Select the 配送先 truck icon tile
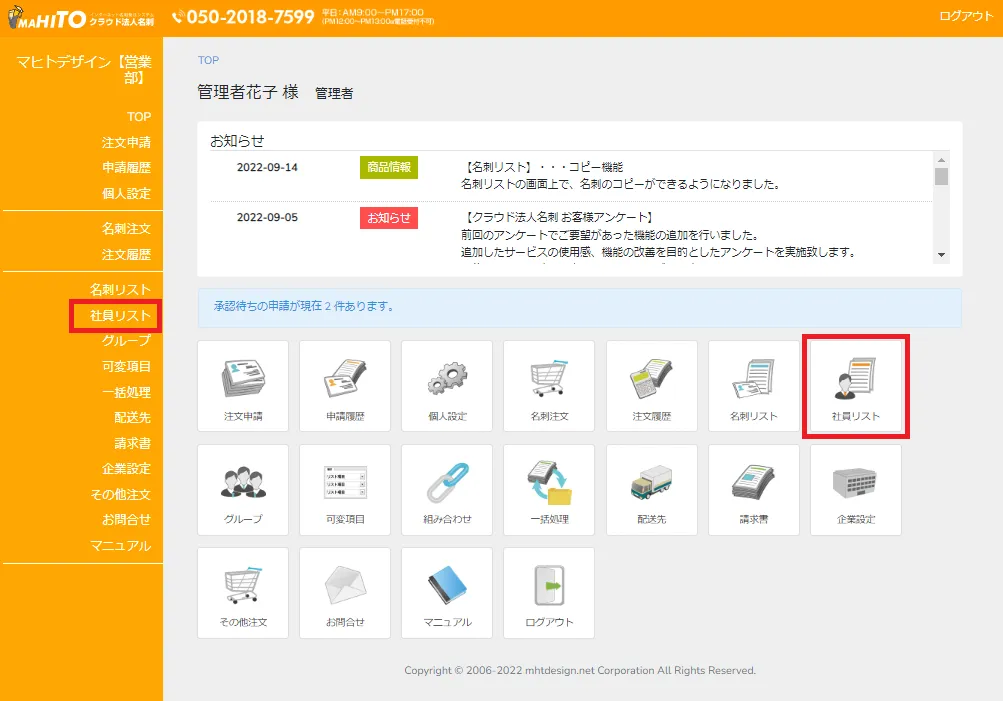The height and width of the screenshot is (701, 1003). click(651, 490)
